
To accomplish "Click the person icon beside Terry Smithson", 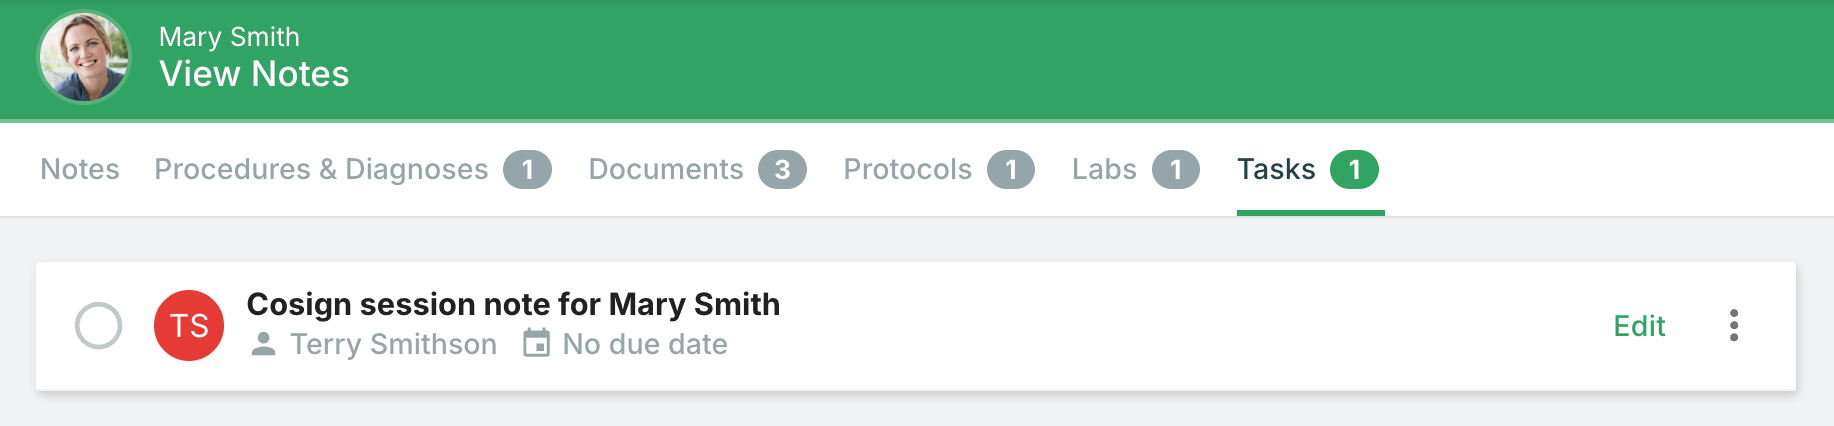I will tap(263, 344).
